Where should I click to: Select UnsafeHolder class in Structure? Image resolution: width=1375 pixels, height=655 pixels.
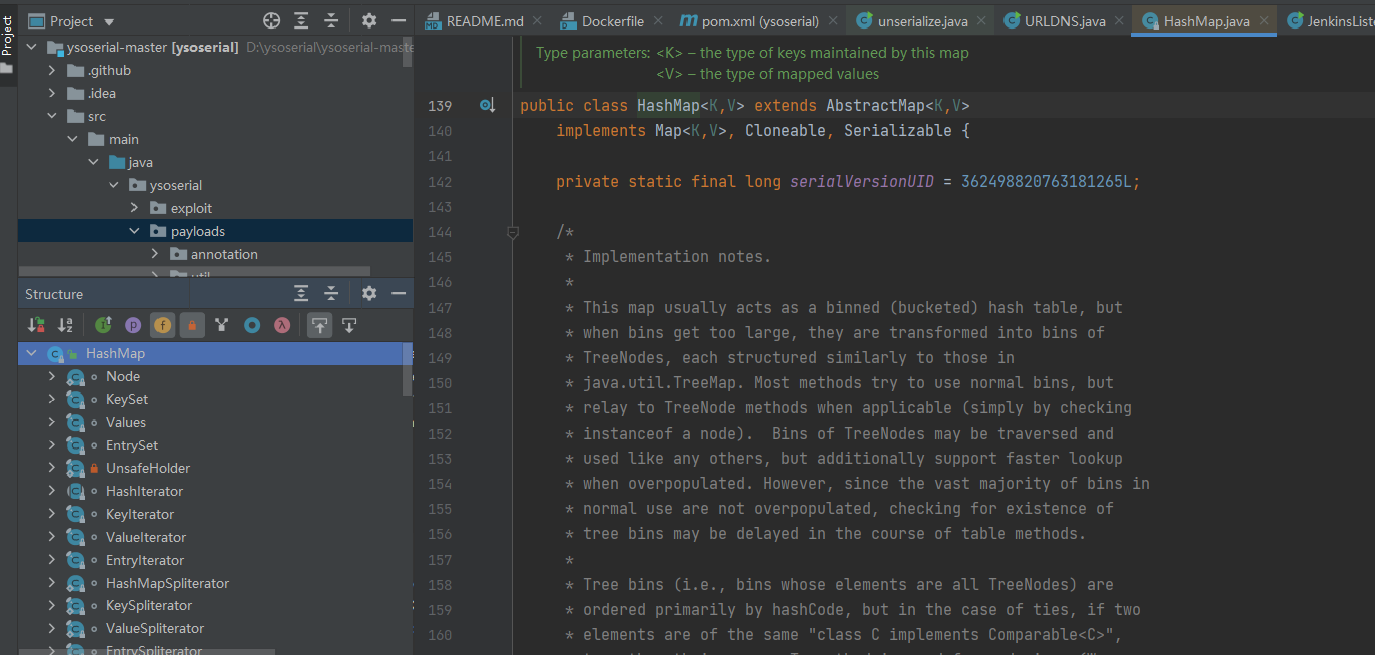pos(148,468)
